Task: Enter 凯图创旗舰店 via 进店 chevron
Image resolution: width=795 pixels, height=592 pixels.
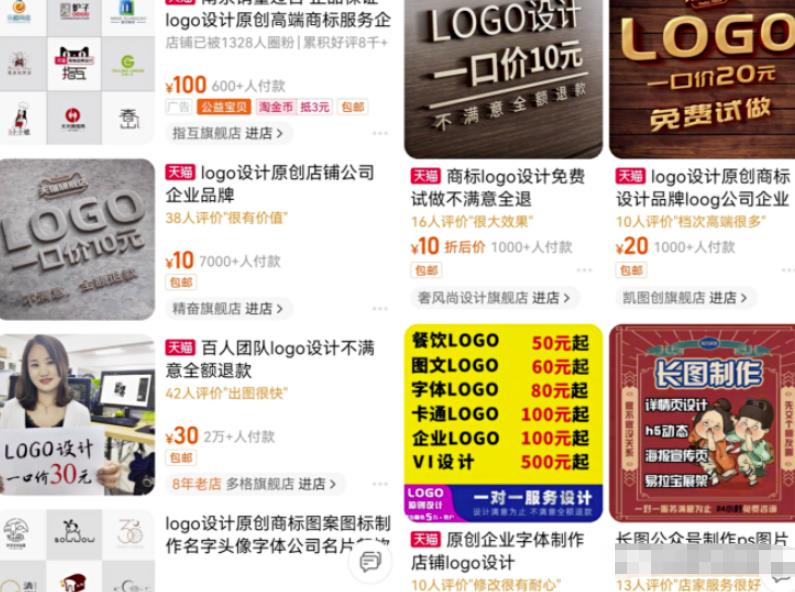Action: [x=728, y=298]
